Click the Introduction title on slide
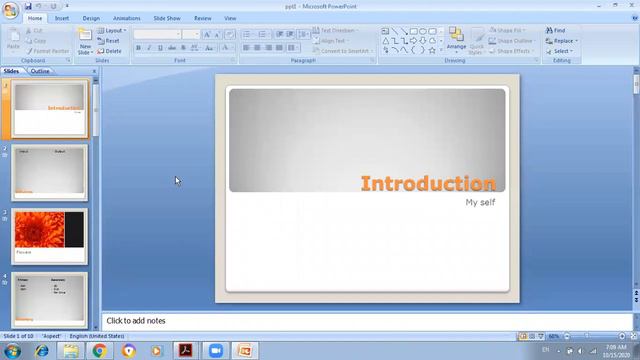 point(428,183)
